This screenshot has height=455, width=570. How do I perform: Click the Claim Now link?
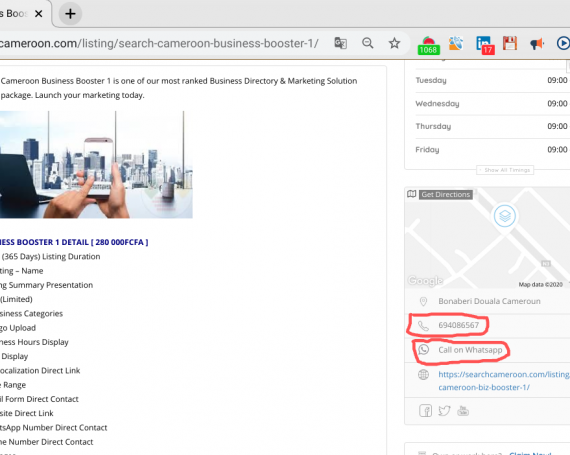coord(530,453)
